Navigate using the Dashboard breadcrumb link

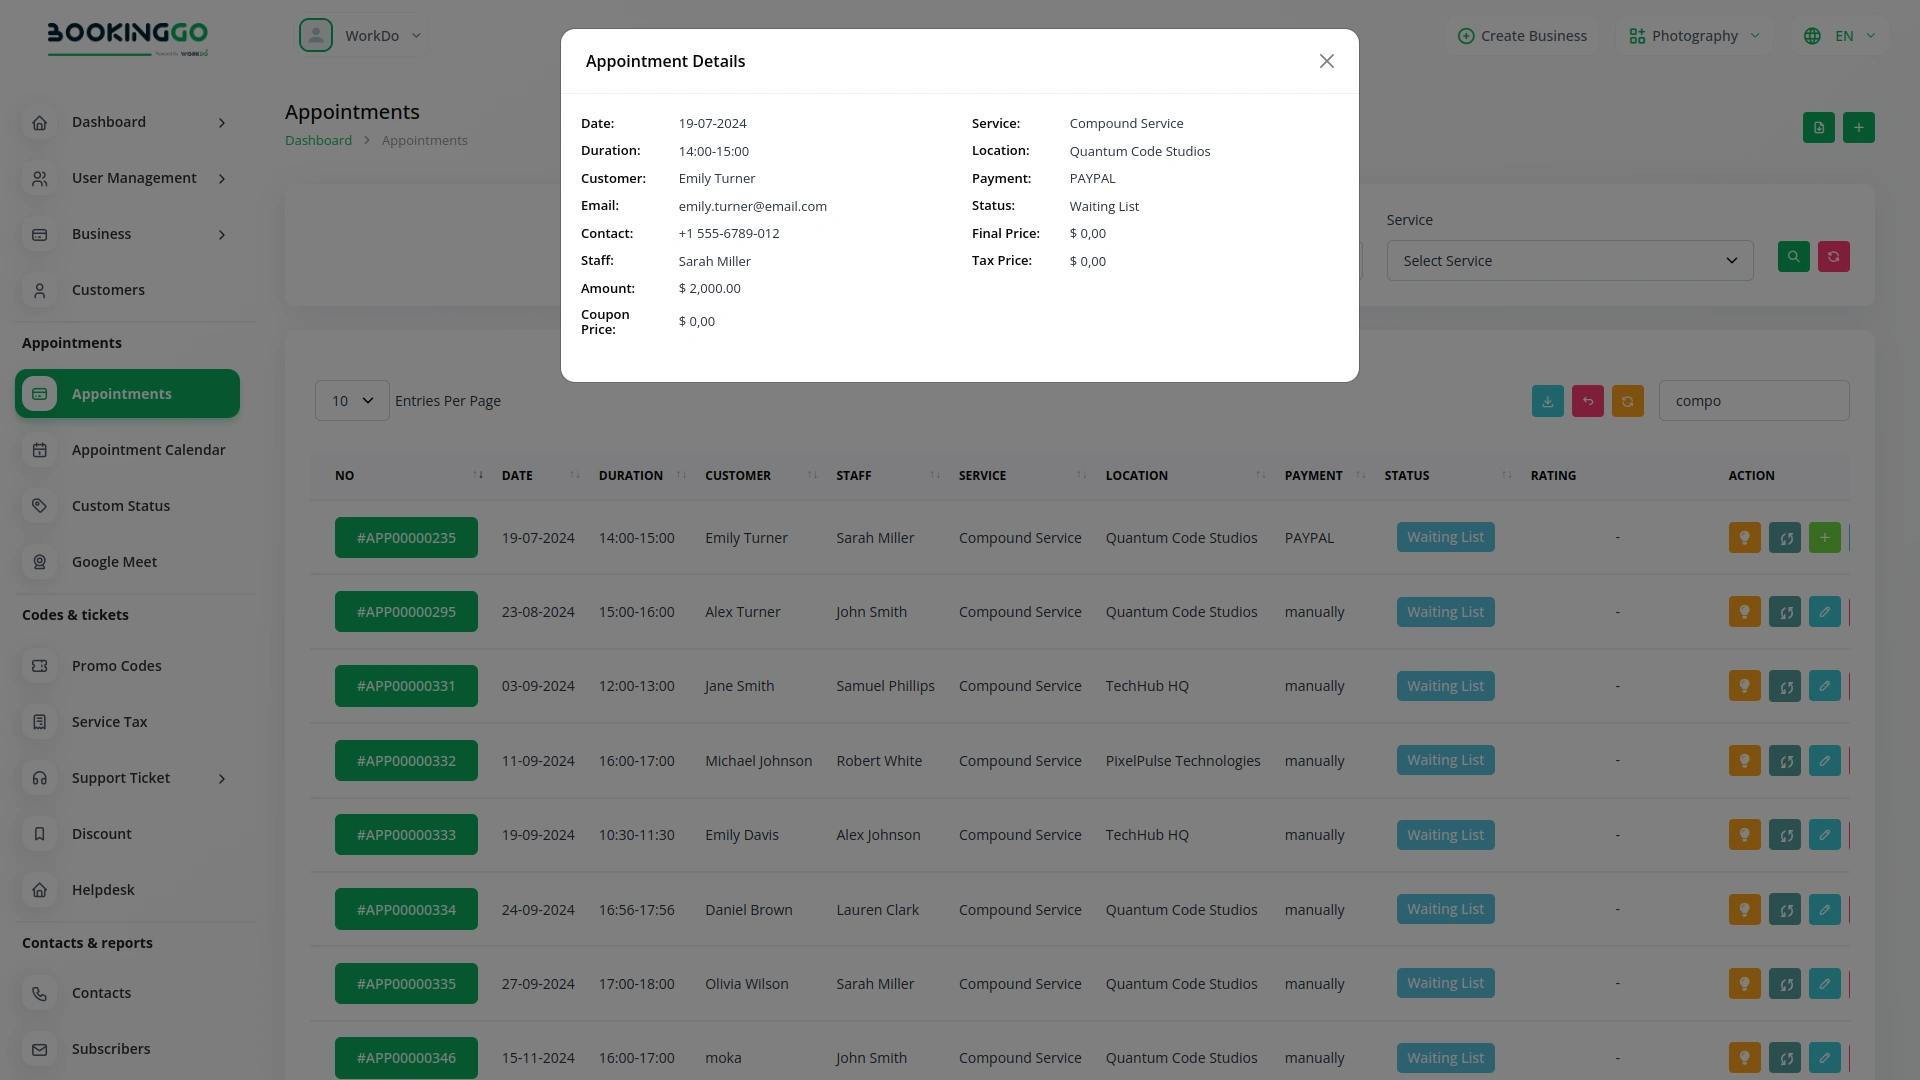tap(317, 140)
